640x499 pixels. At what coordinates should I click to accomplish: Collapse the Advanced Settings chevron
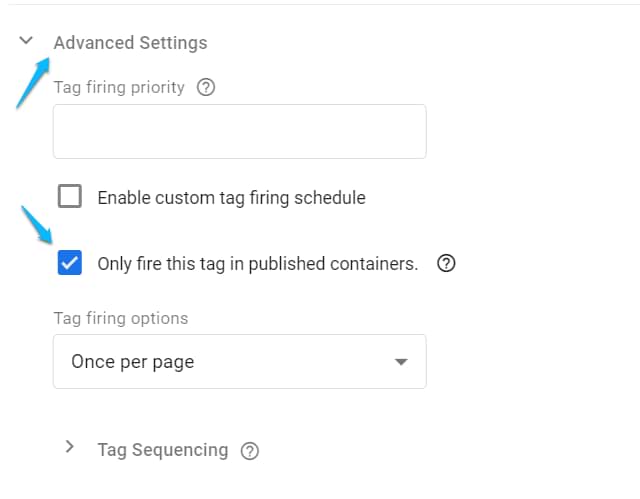27,42
